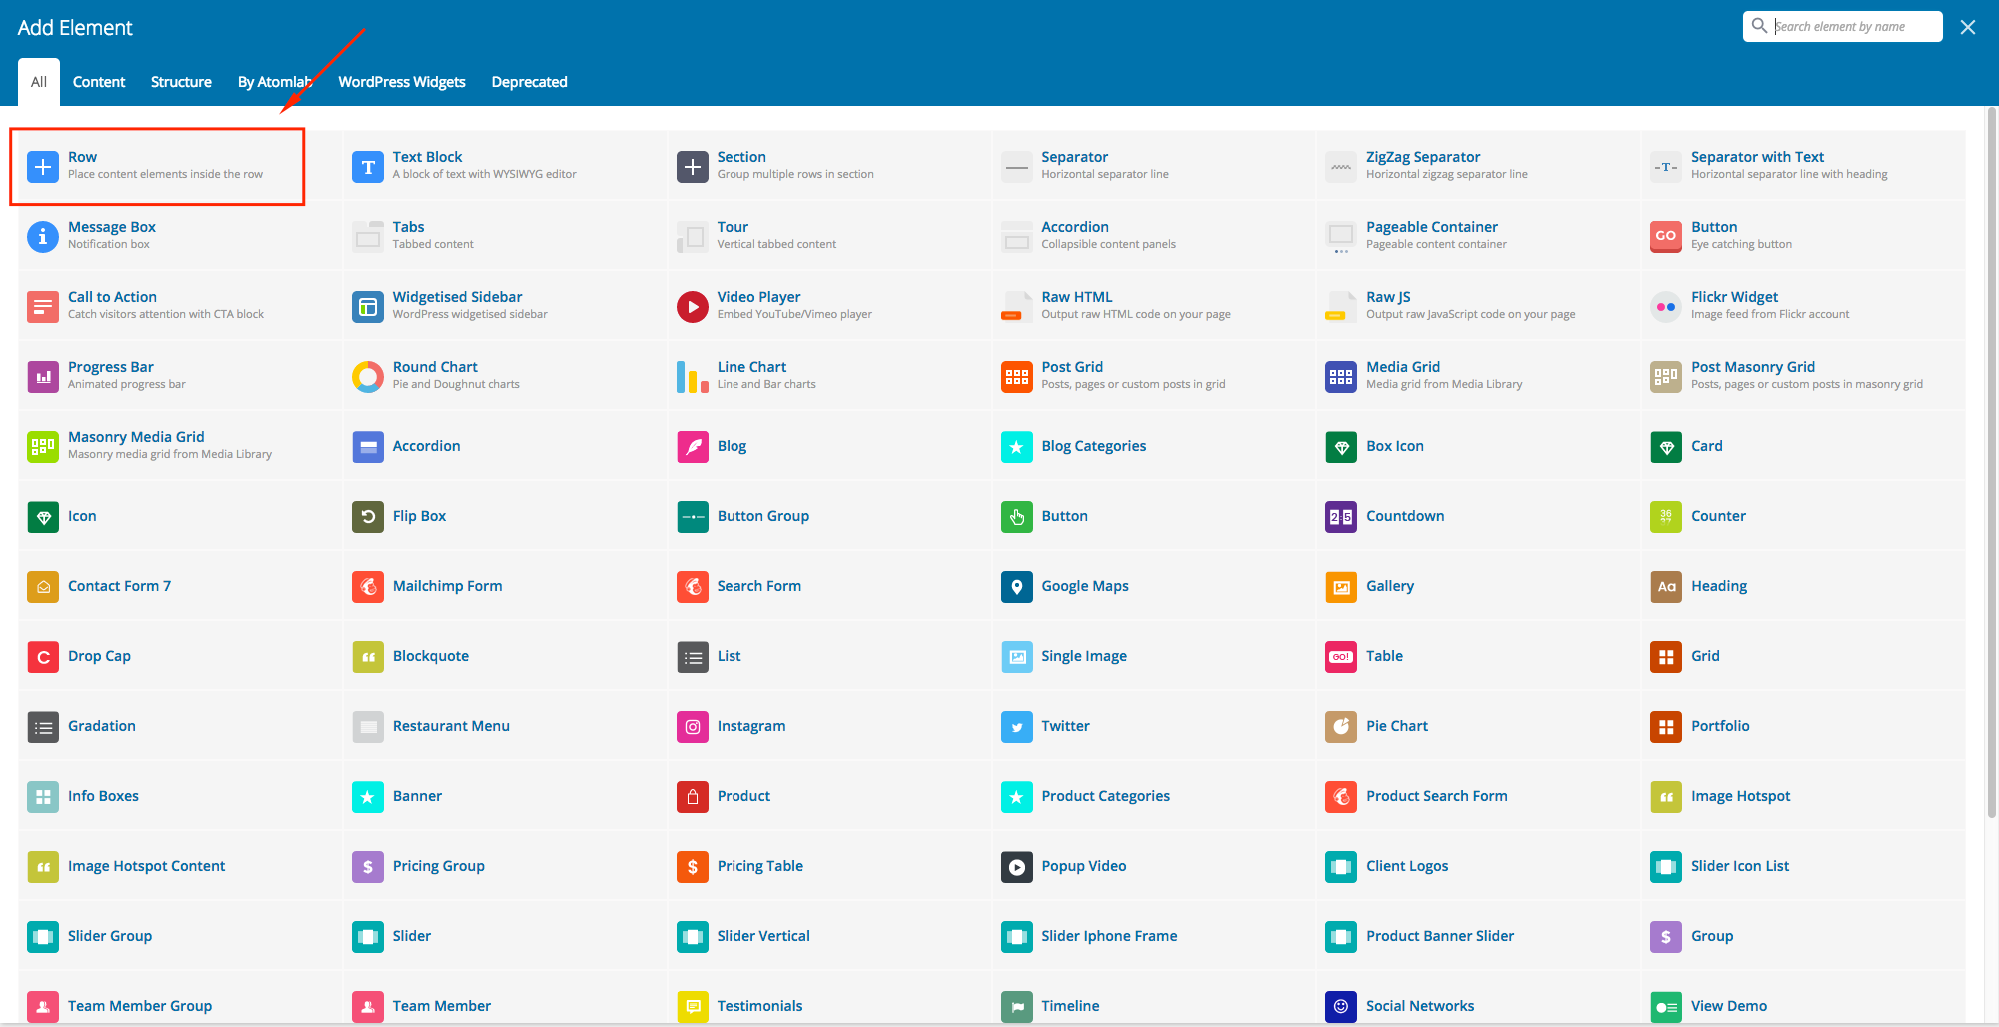Select the Drop Cap C icon
The image size is (1999, 1027).
click(43, 656)
